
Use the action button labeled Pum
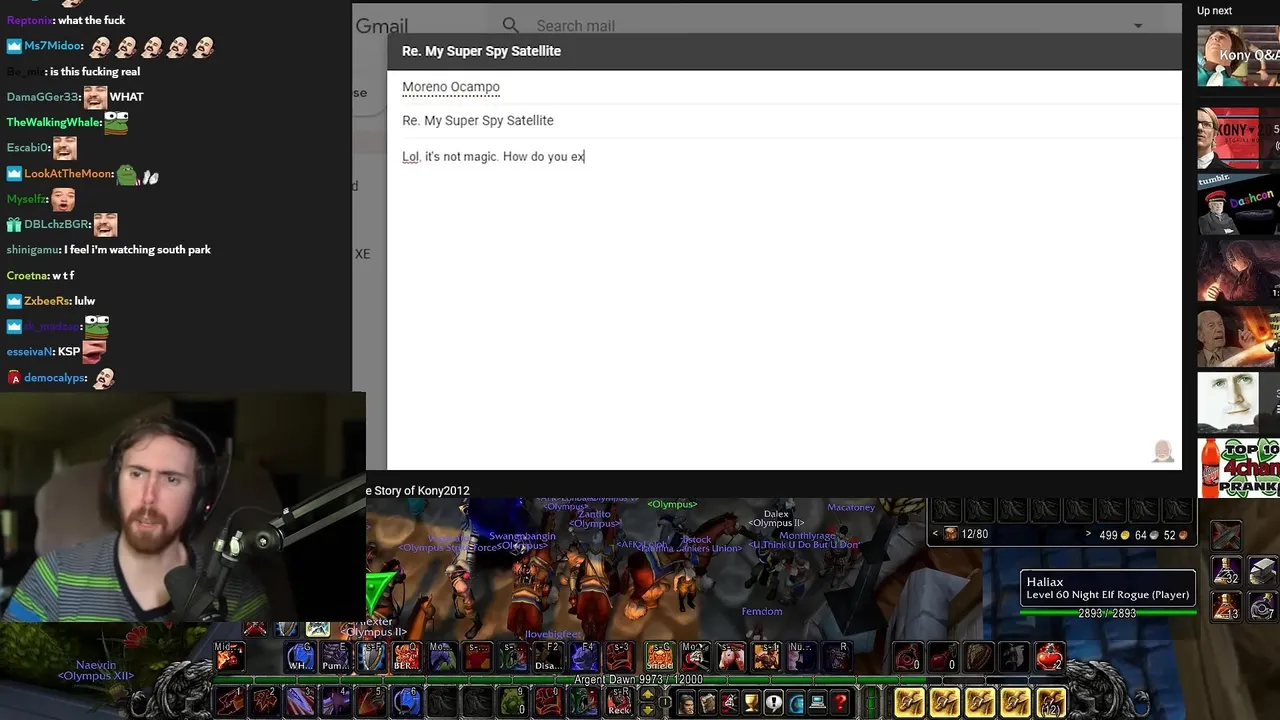click(x=336, y=656)
